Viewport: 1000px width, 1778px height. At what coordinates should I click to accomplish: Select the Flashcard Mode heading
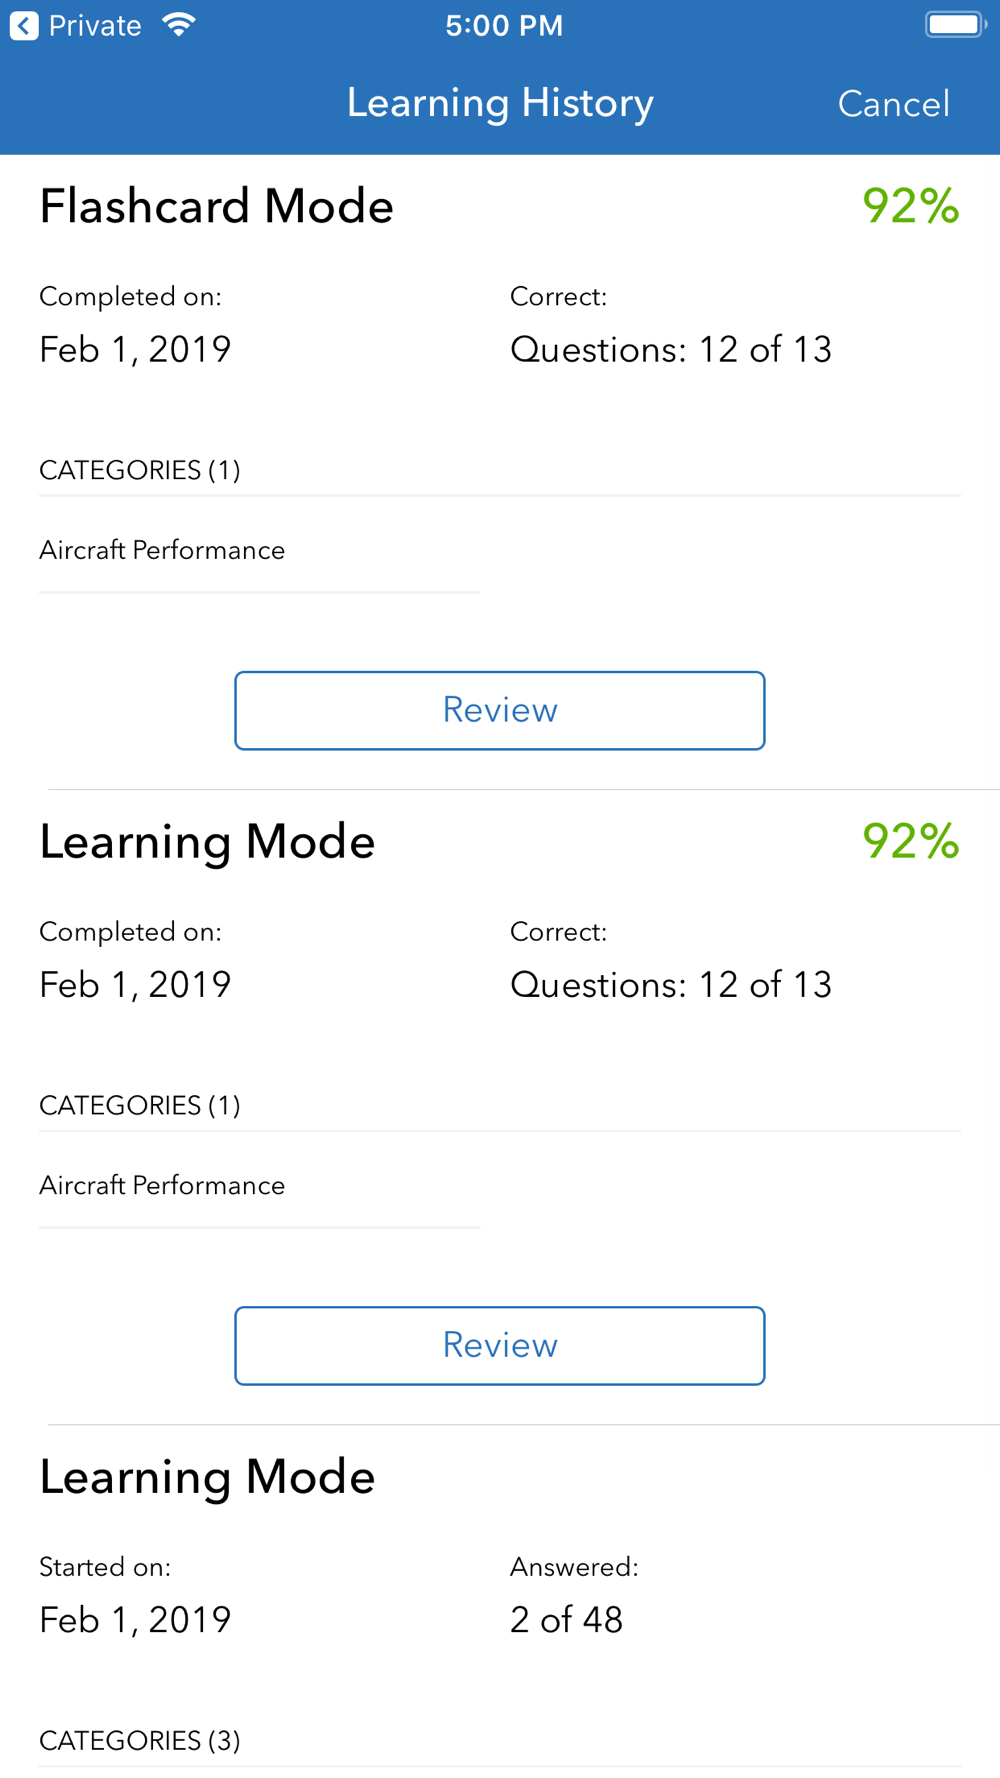216,206
